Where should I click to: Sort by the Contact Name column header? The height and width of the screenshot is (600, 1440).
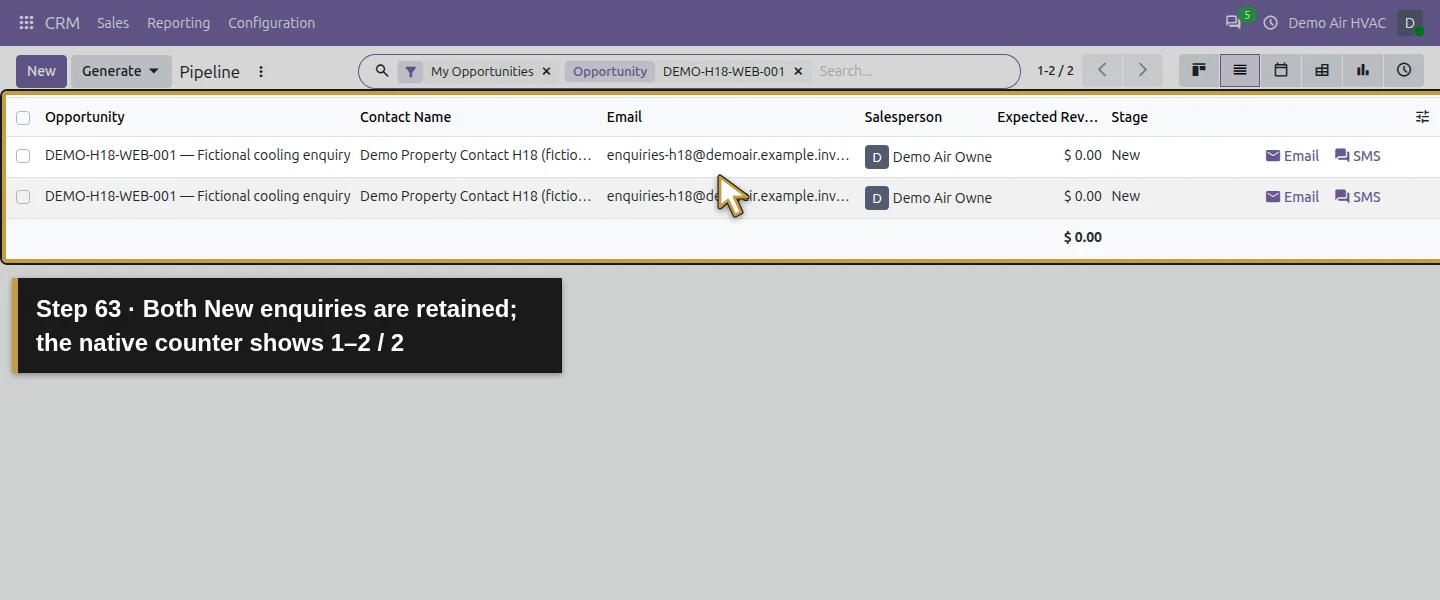(x=405, y=117)
